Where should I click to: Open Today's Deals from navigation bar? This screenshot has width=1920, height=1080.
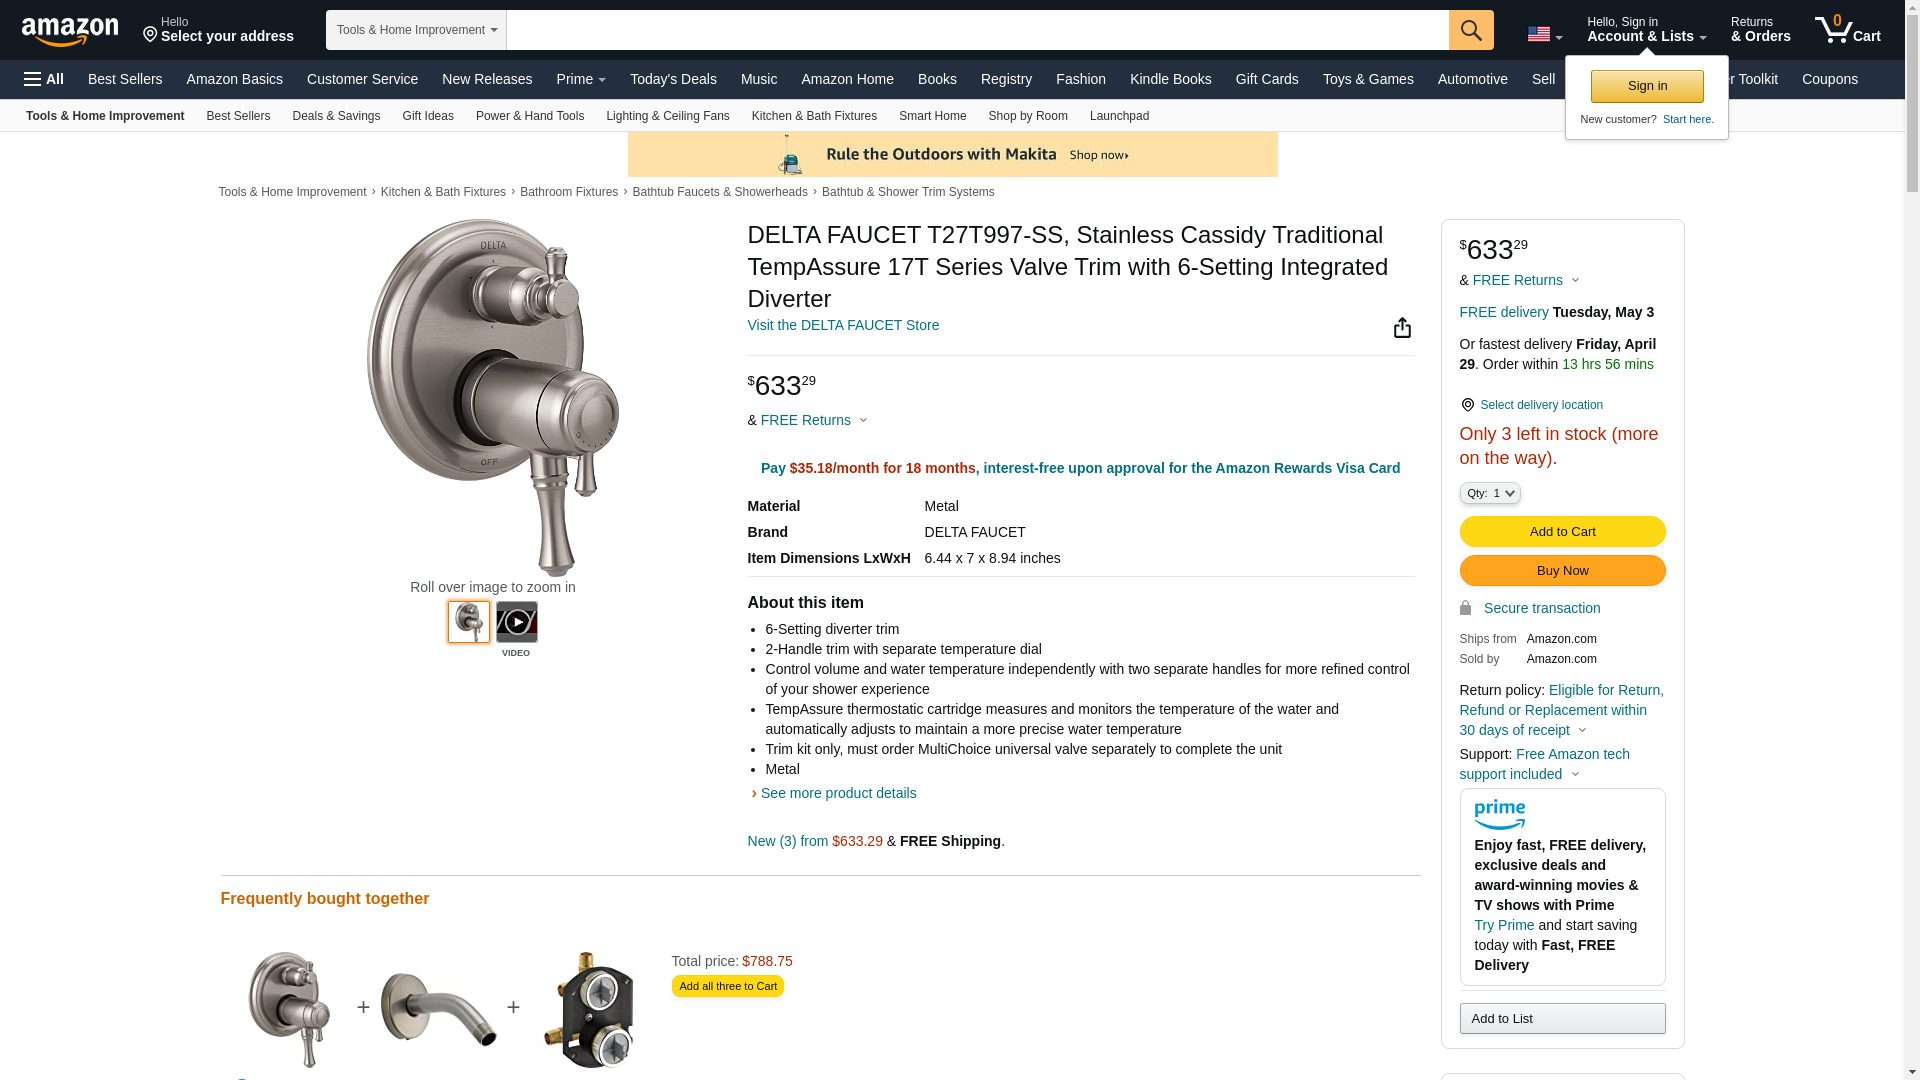click(x=673, y=79)
